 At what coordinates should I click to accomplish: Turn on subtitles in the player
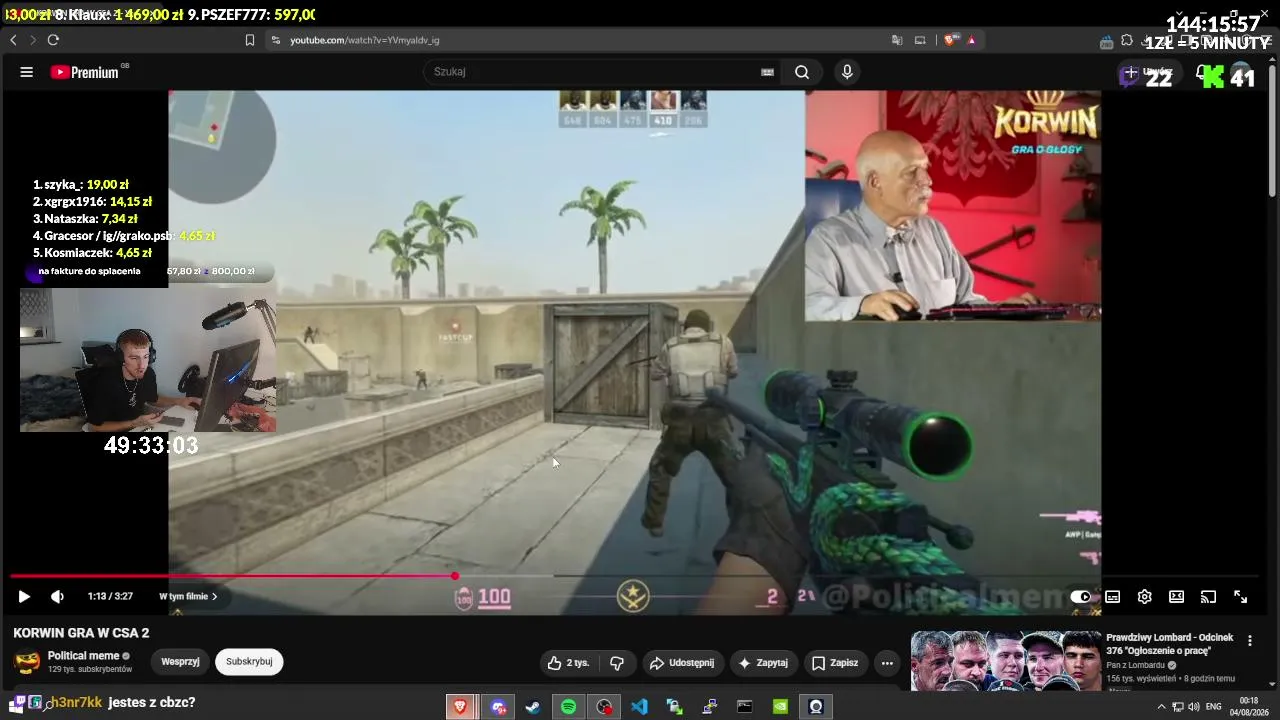click(1113, 597)
